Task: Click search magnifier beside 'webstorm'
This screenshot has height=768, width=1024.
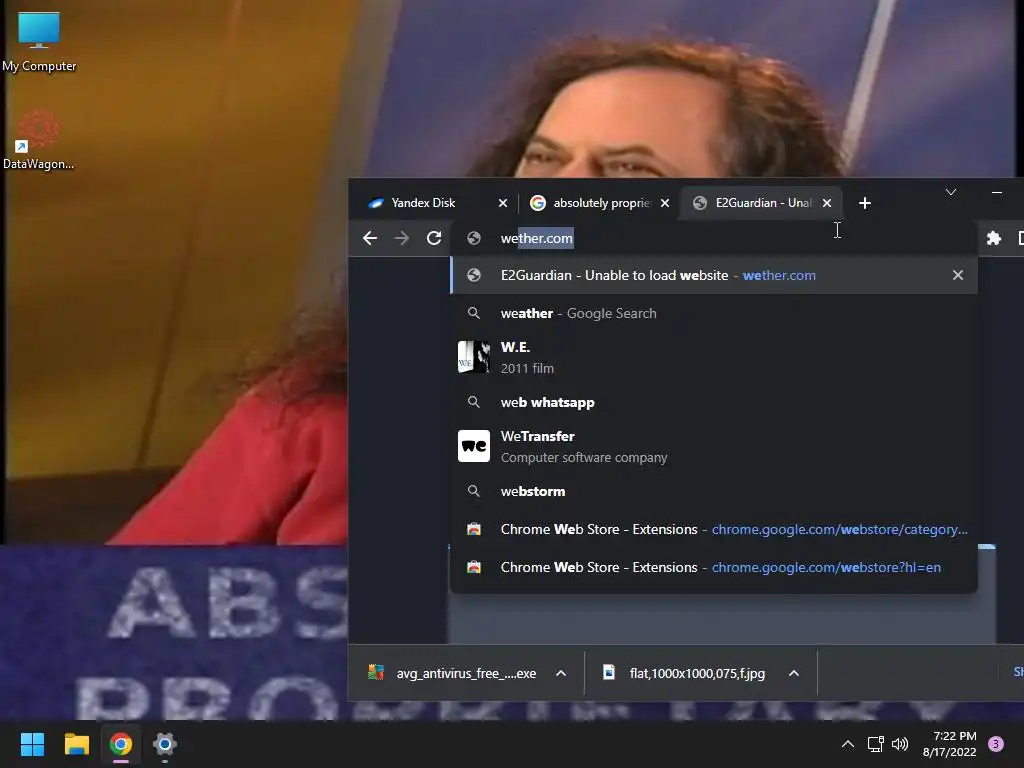Action: pos(474,491)
